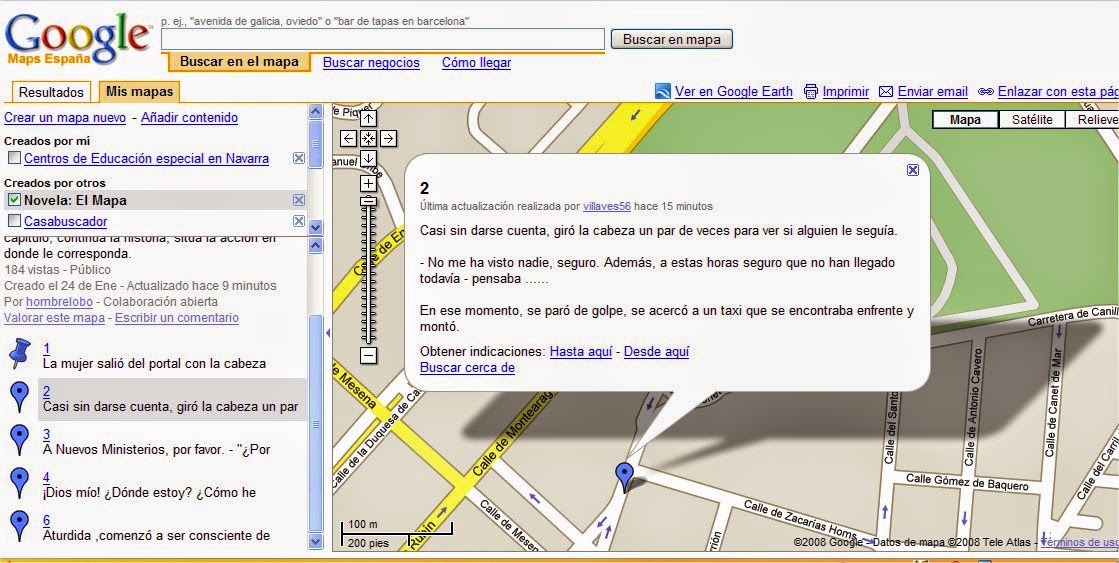Image resolution: width=1119 pixels, height=563 pixels.
Task: Collapse the left panel with the arrow
Action: 328,333
